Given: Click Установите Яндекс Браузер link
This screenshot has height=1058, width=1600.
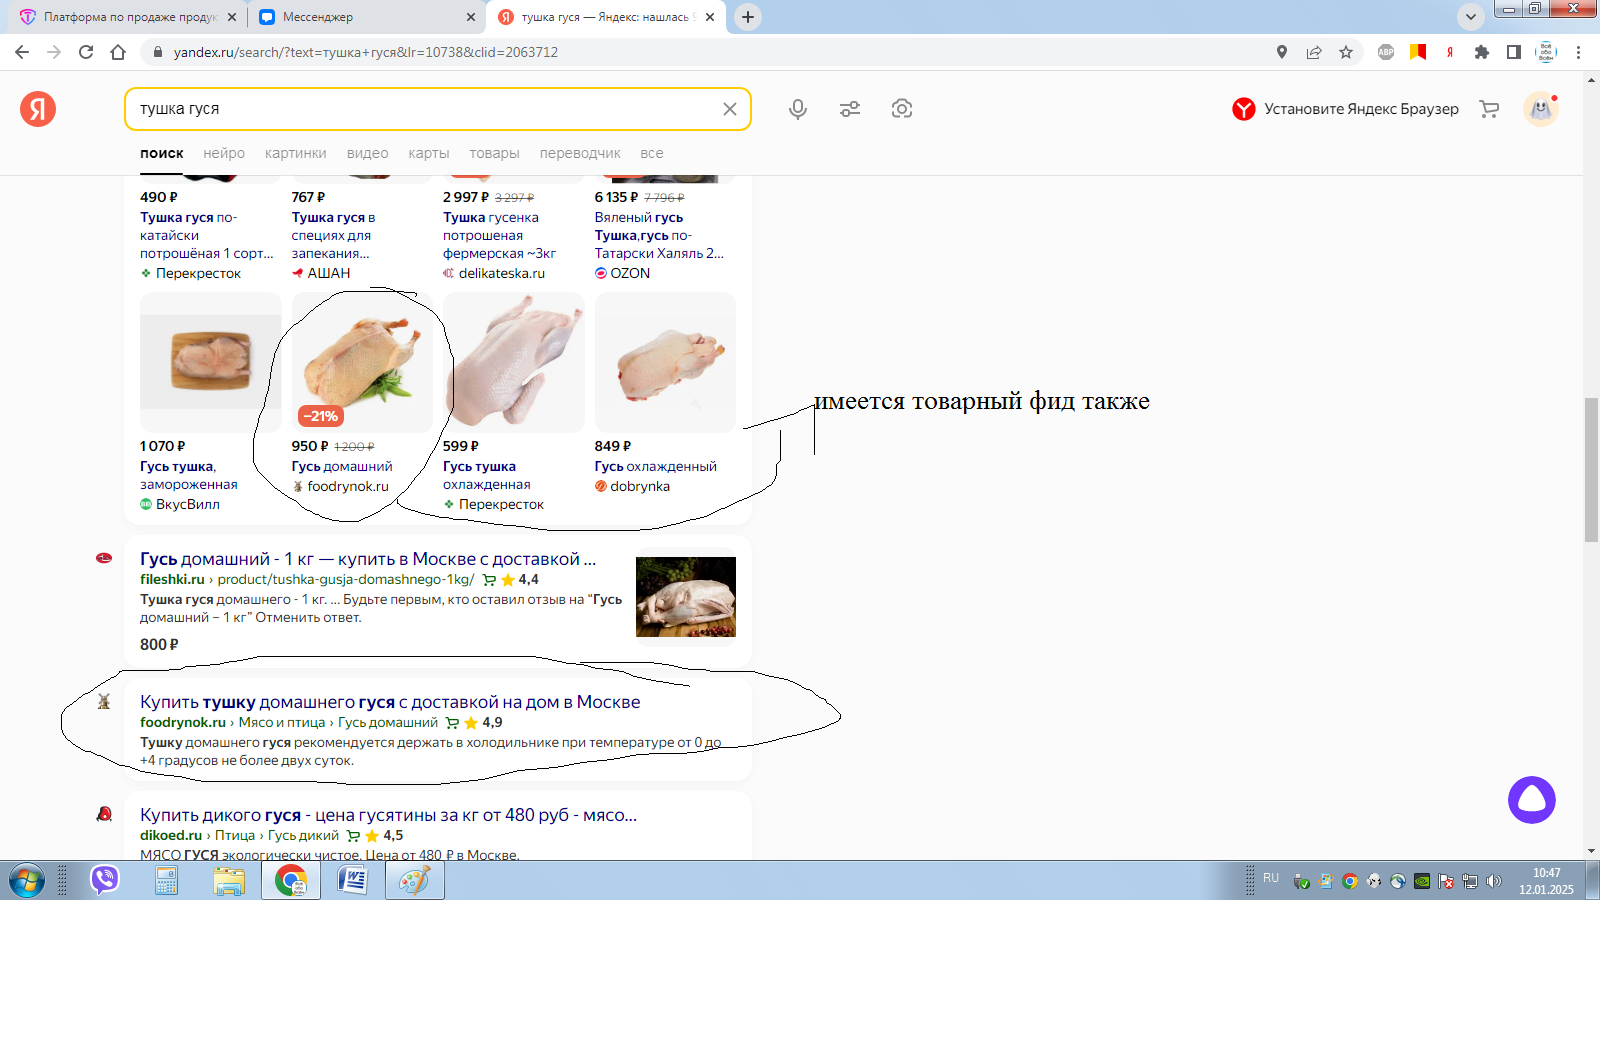Looking at the screenshot, I should tap(1361, 109).
